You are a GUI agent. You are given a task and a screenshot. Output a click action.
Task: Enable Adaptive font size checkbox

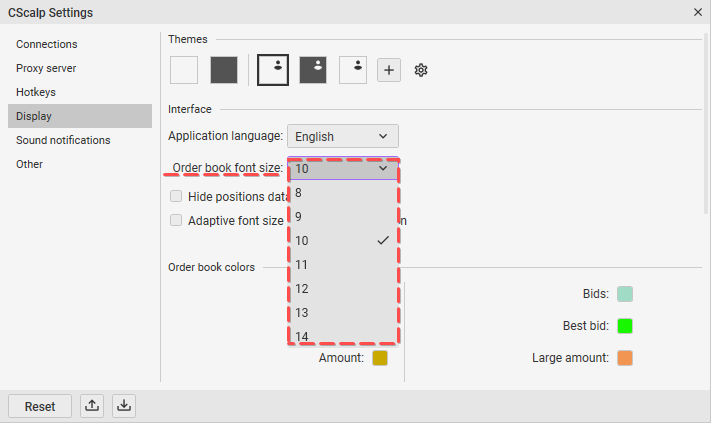click(x=176, y=220)
